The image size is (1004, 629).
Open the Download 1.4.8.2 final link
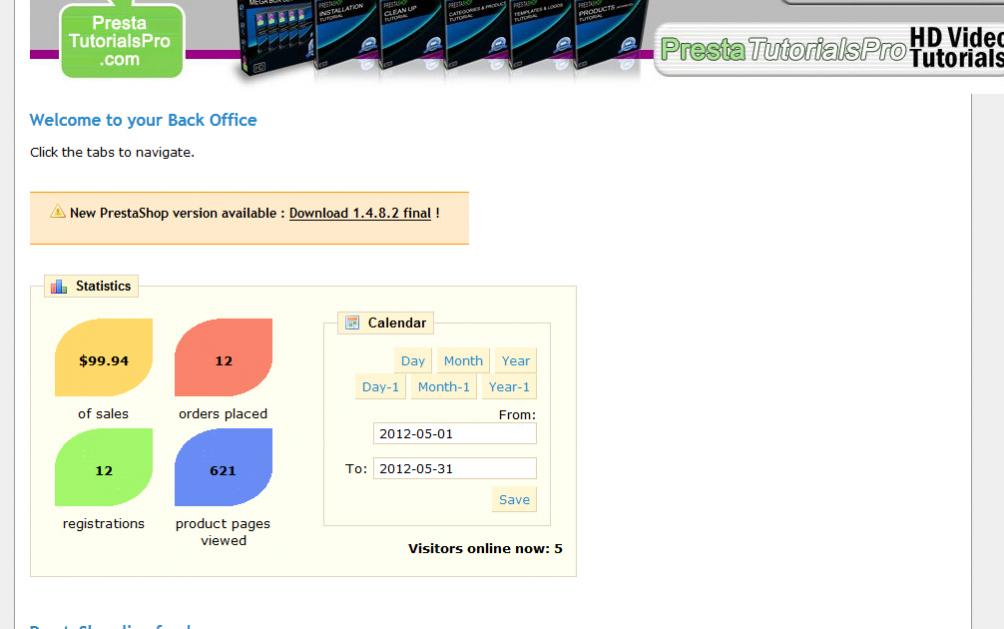point(360,213)
